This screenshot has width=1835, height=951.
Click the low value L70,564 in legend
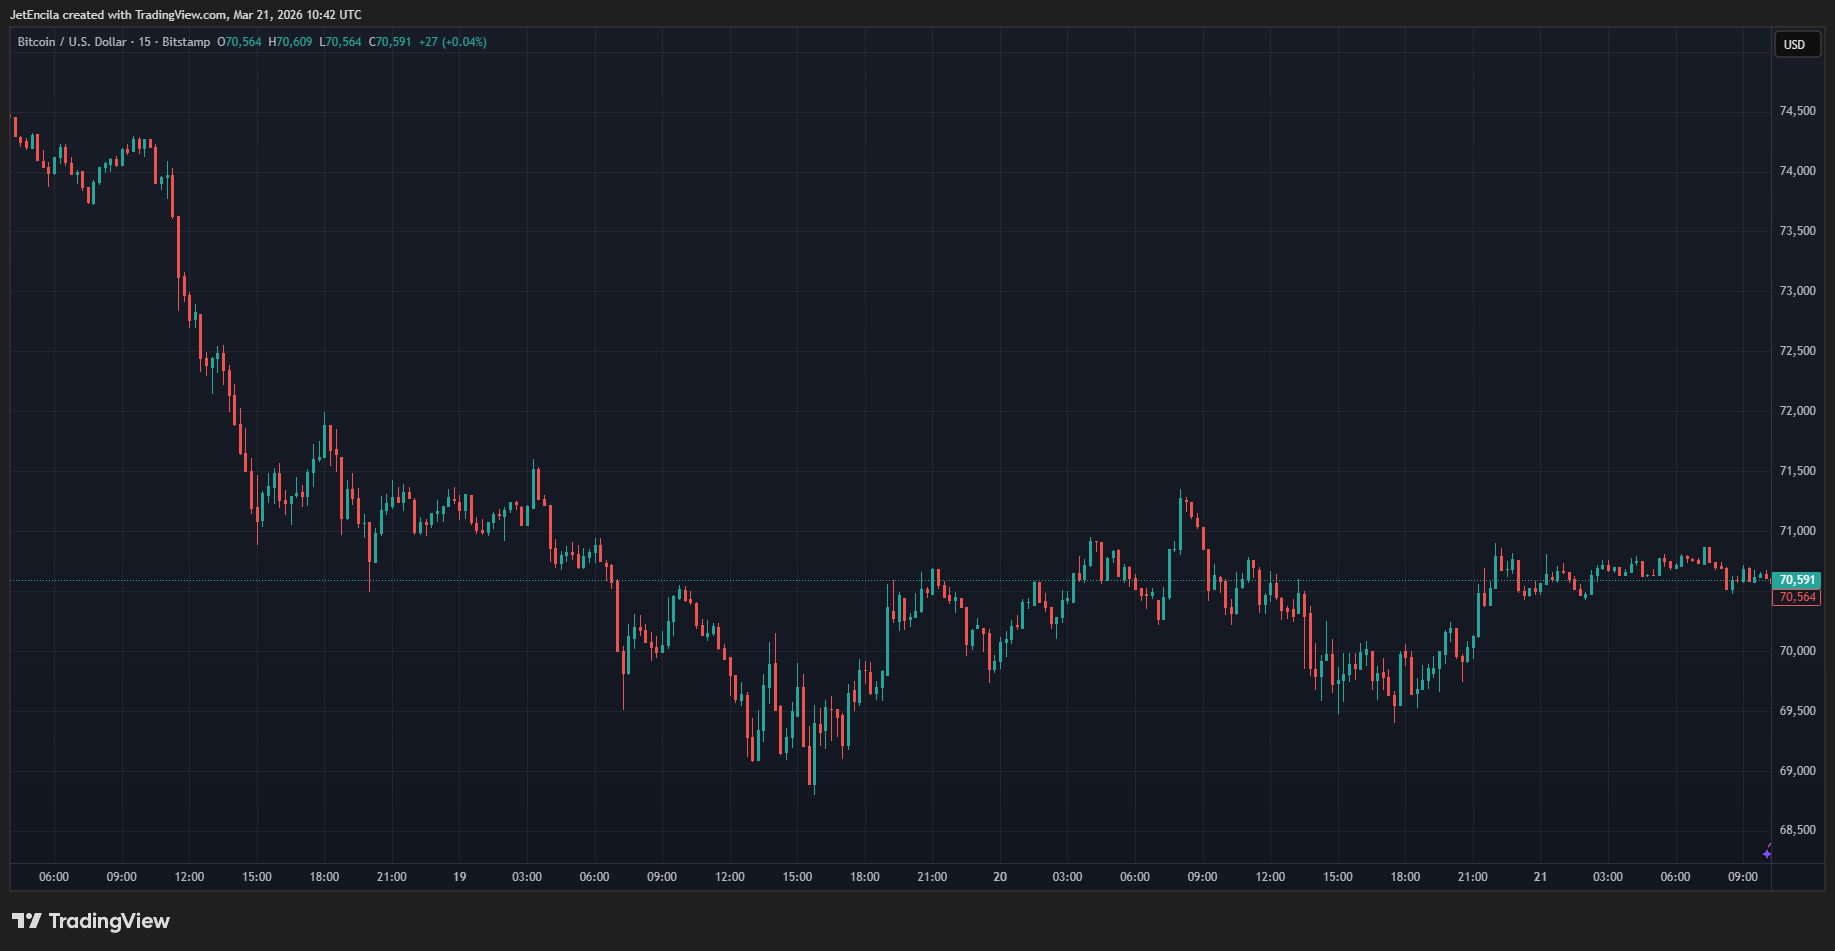click(341, 42)
